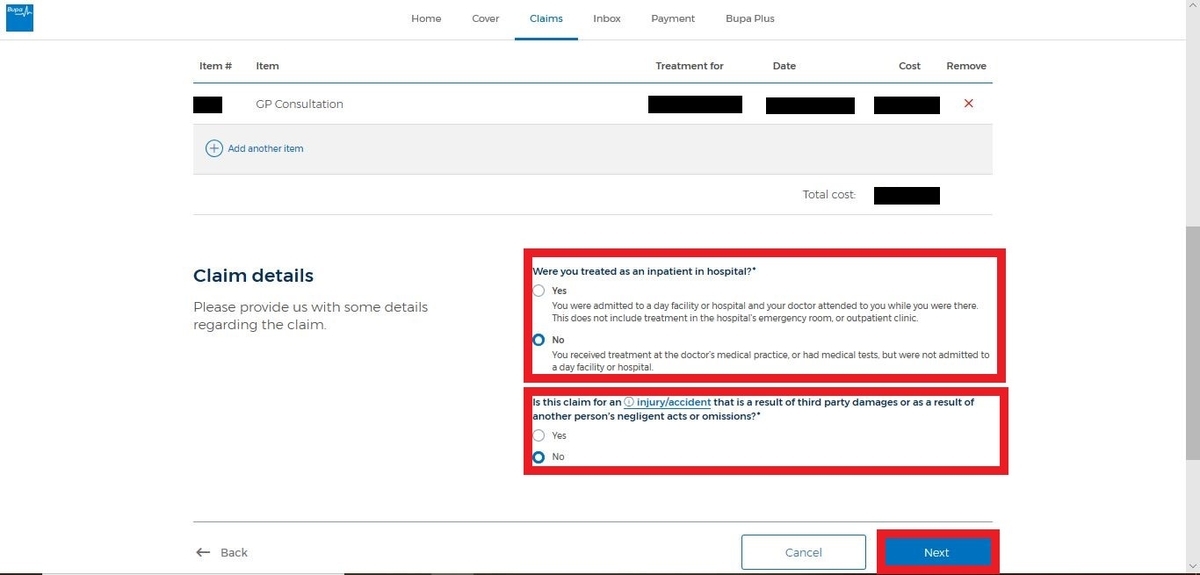Screen dimensions: 1200x575
Task: Click the Add another item link
Action: (266, 148)
